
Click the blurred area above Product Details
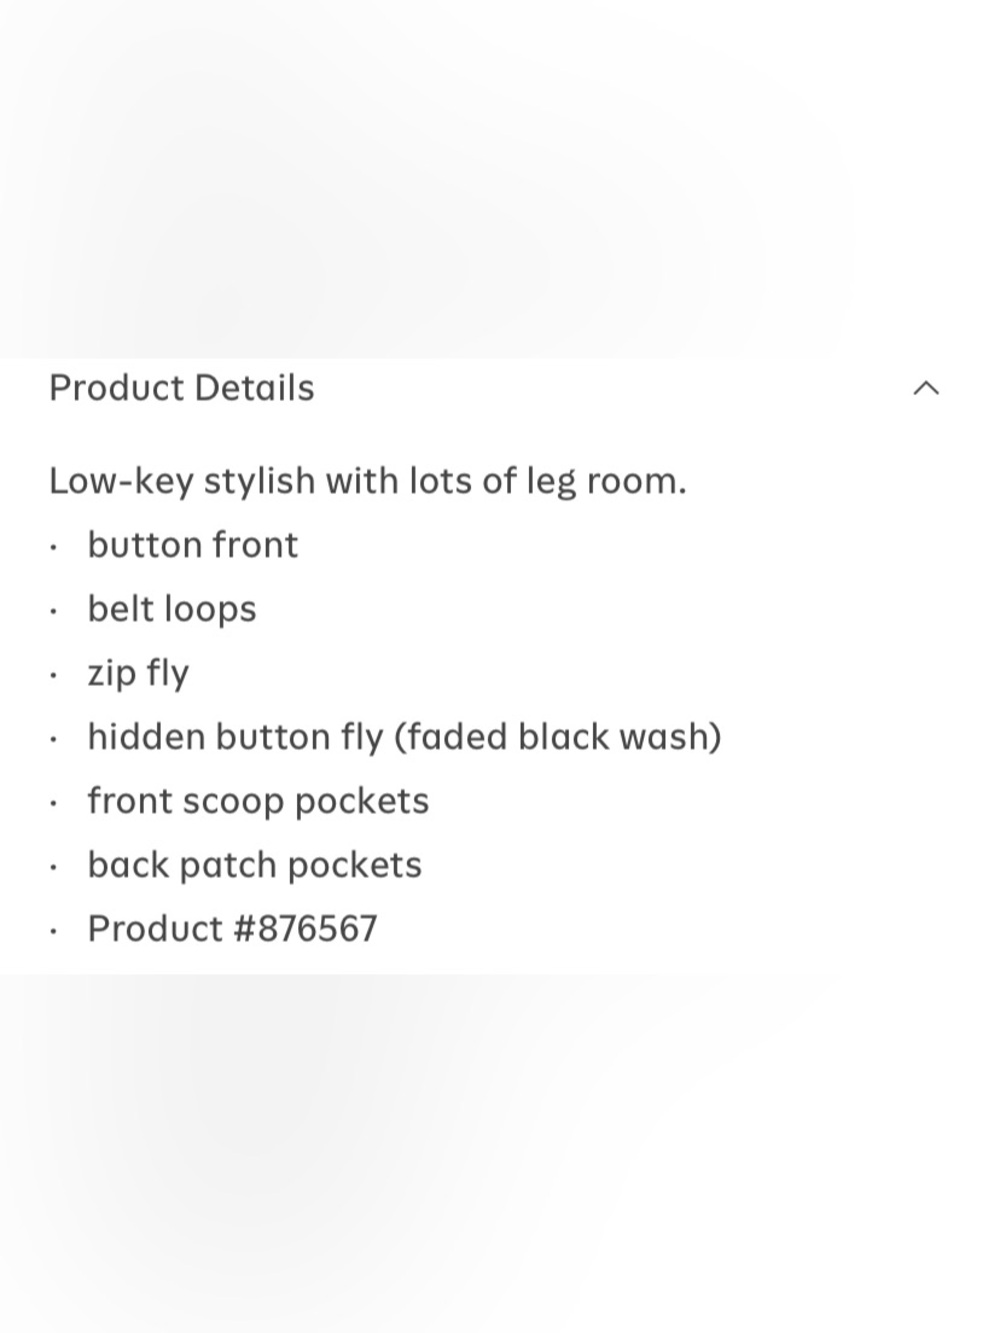click(500, 178)
